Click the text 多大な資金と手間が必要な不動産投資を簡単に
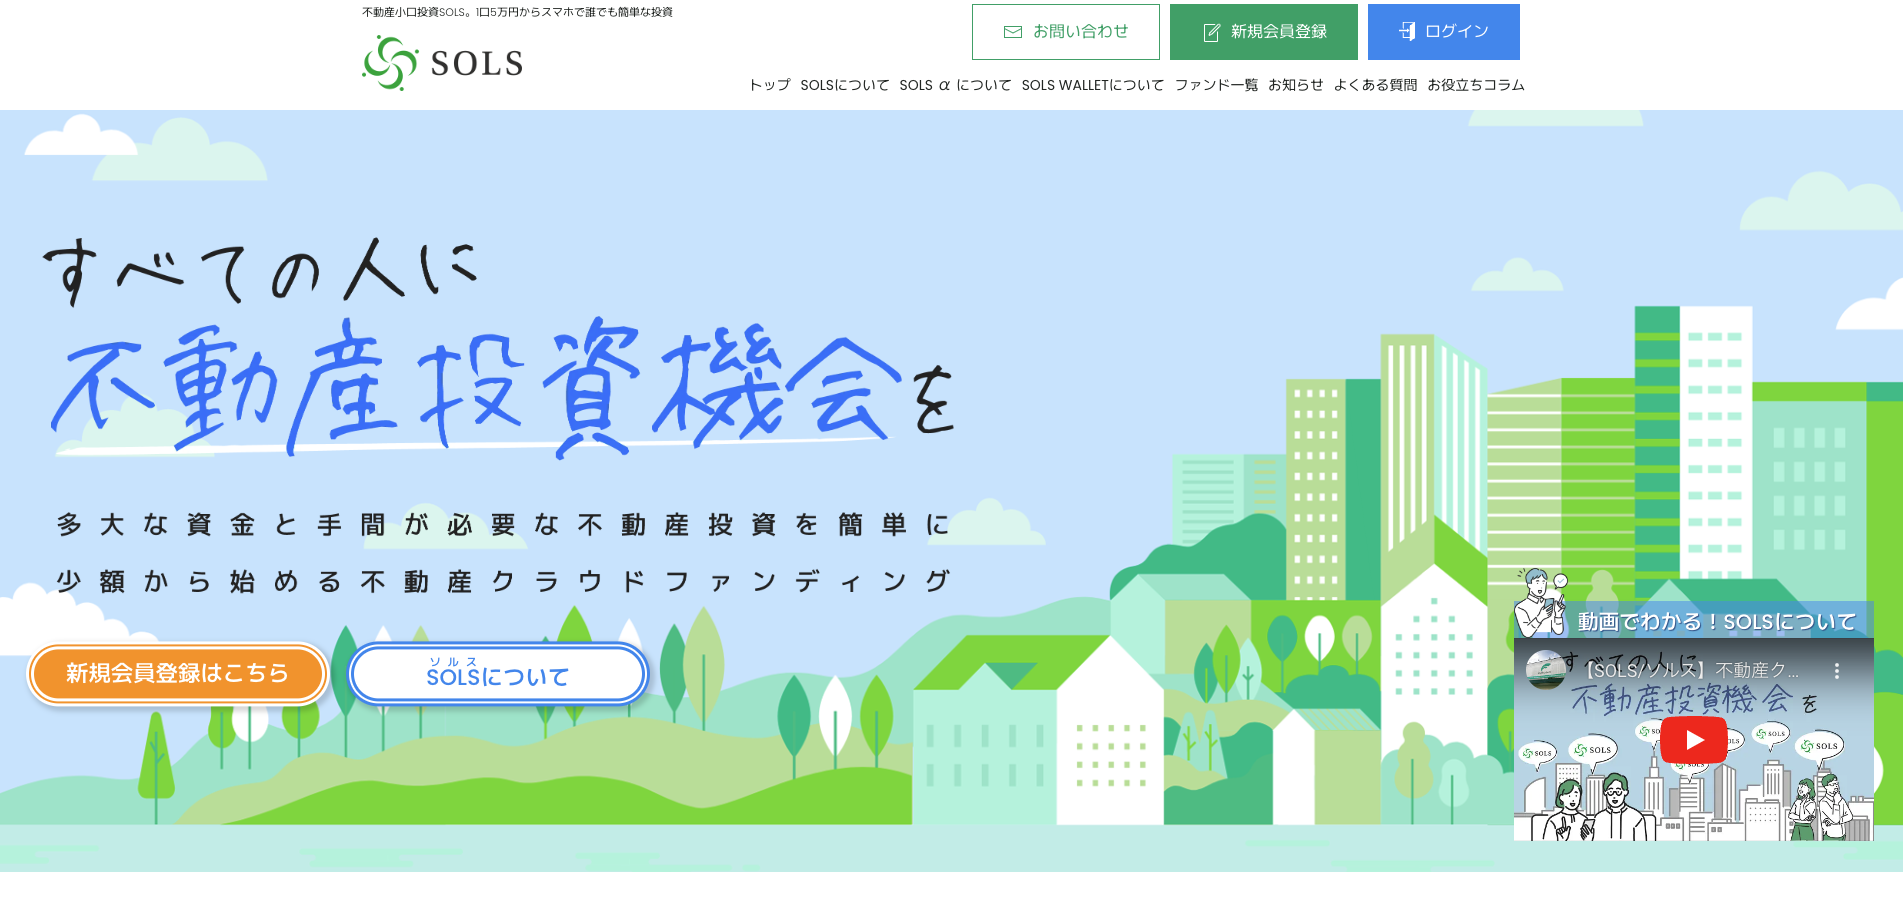This screenshot has width=1903, height=907. 503,524
